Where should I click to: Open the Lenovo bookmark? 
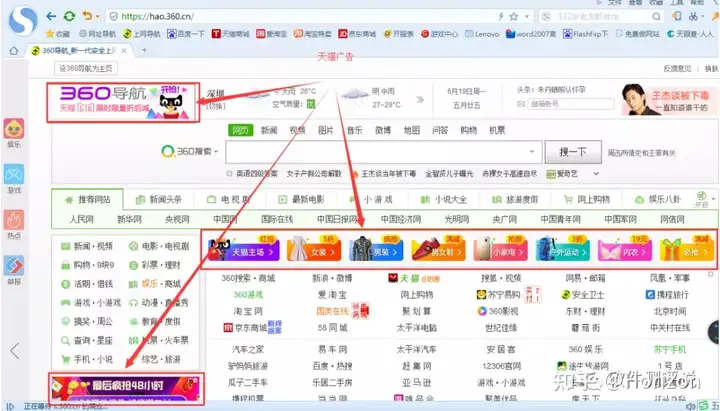click(x=482, y=34)
